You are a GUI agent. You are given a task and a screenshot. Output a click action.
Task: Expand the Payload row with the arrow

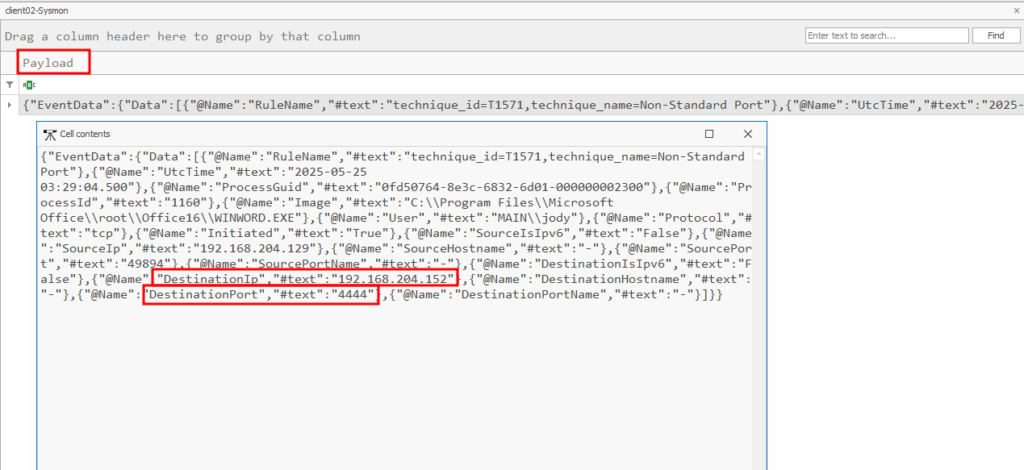pyautogui.click(x=10, y=105)
